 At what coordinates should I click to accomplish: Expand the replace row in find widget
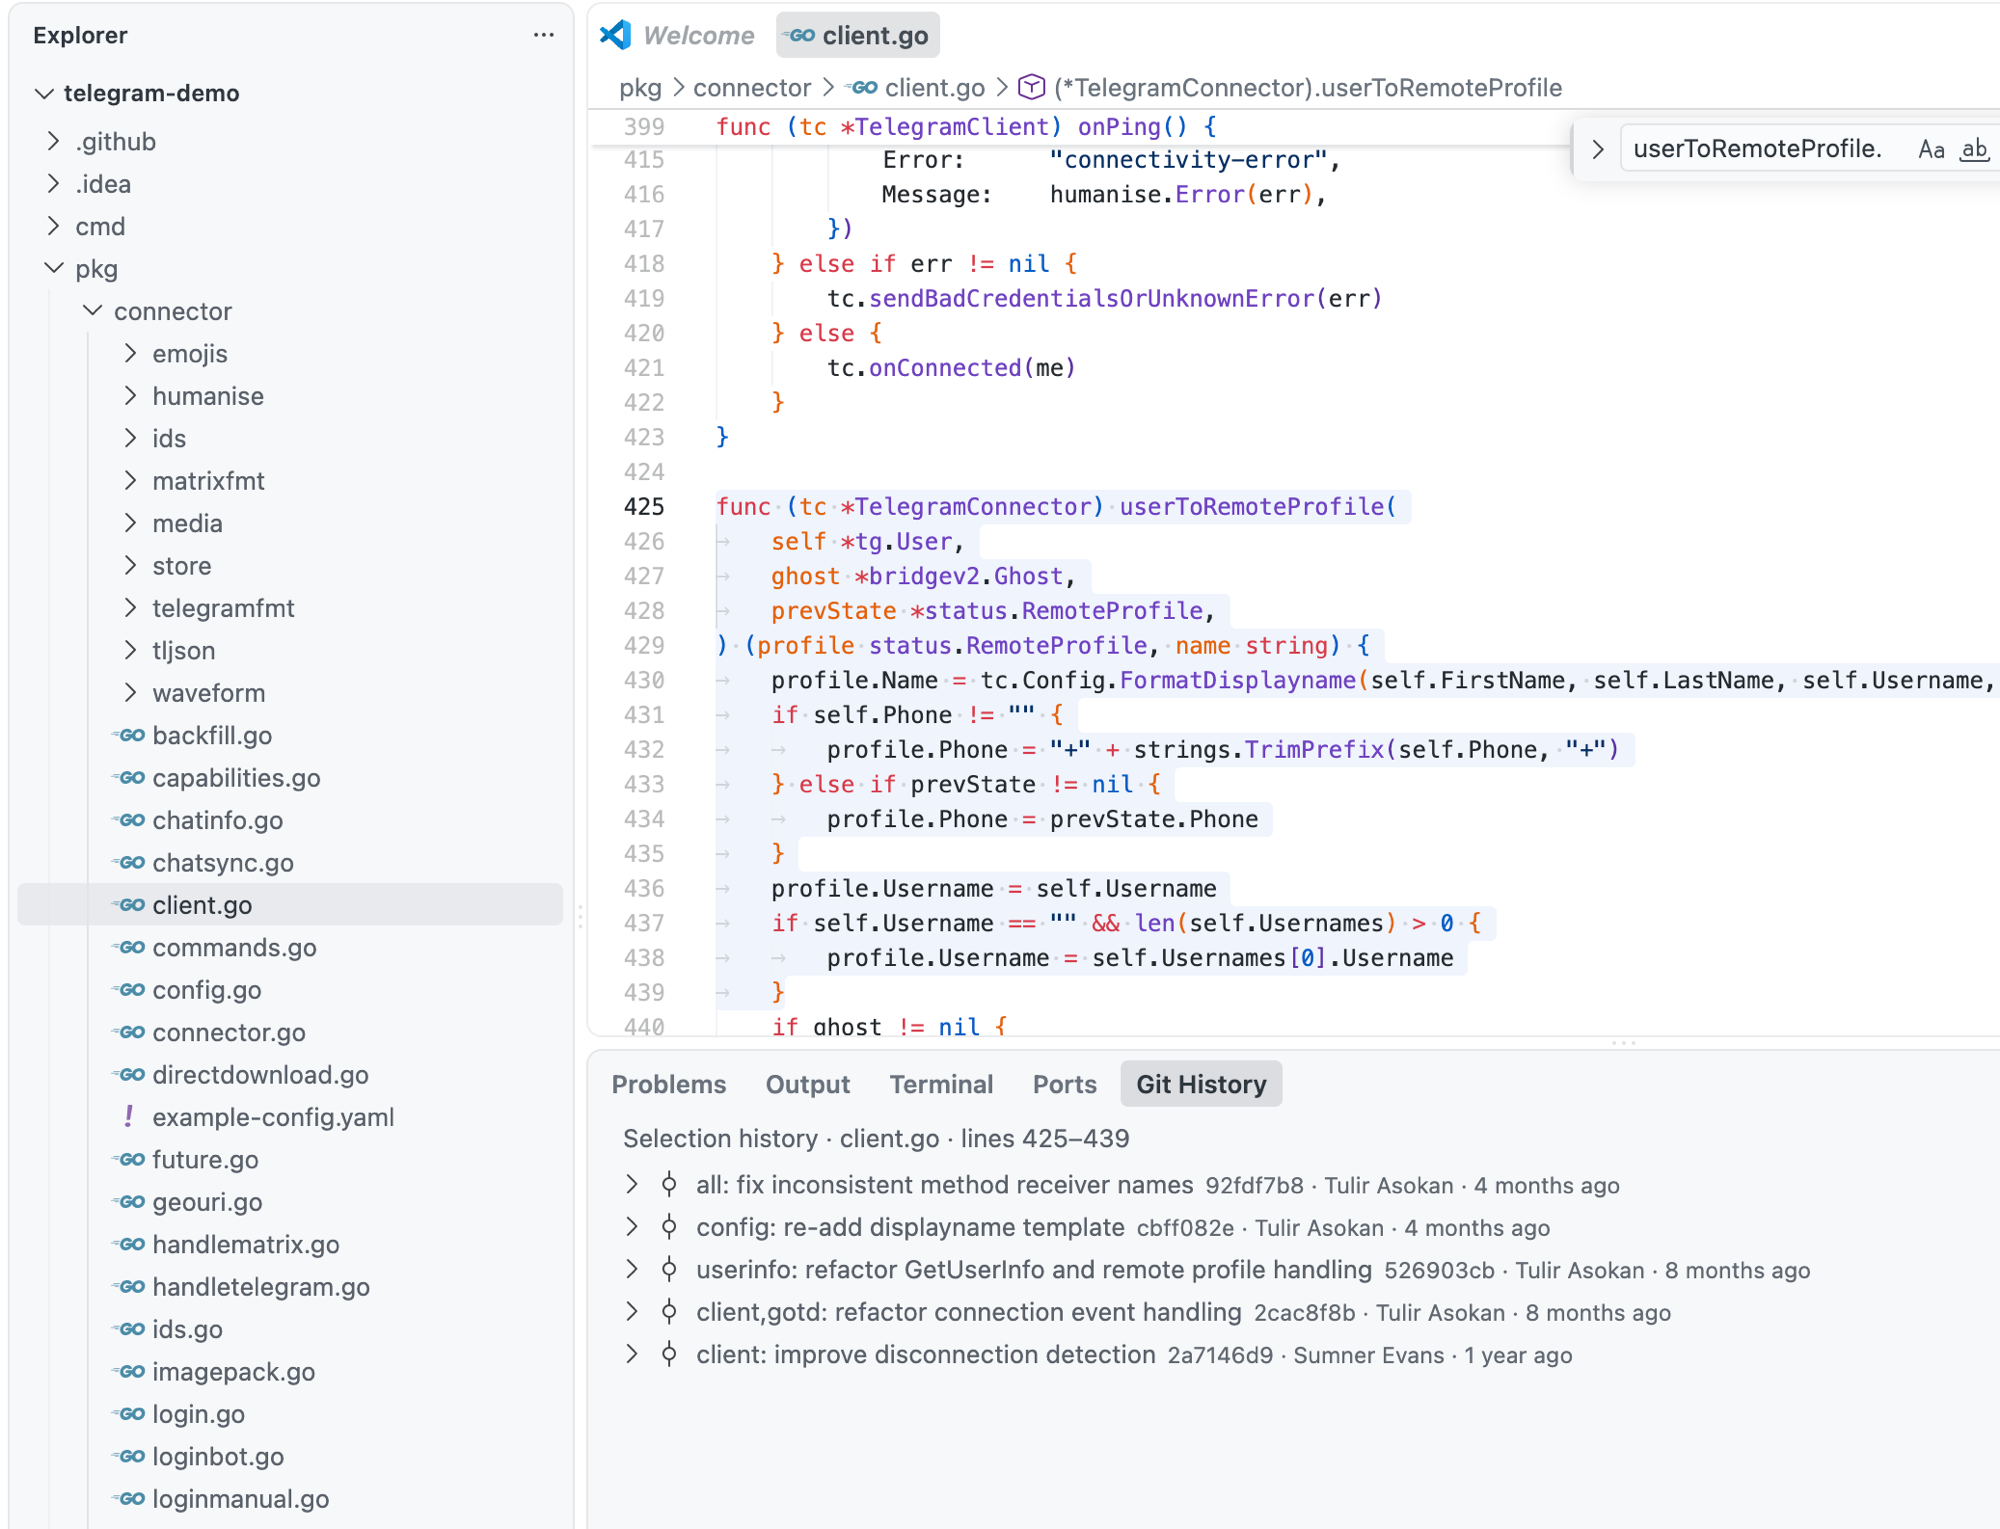1597,149
